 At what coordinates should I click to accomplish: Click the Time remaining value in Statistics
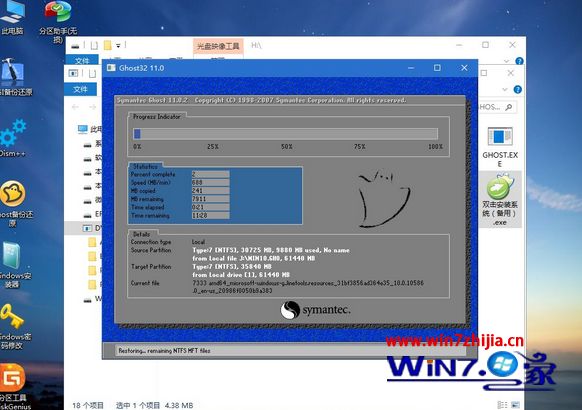tap(210, 215)
